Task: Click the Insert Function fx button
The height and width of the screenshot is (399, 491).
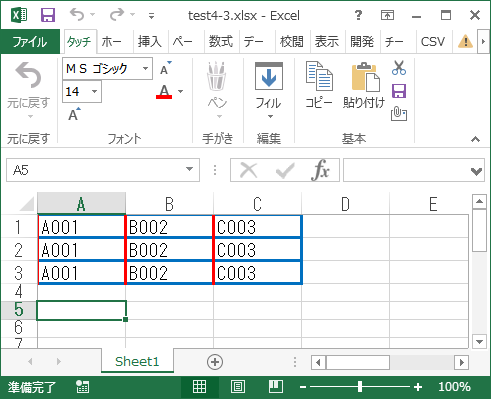Action: 320,170
